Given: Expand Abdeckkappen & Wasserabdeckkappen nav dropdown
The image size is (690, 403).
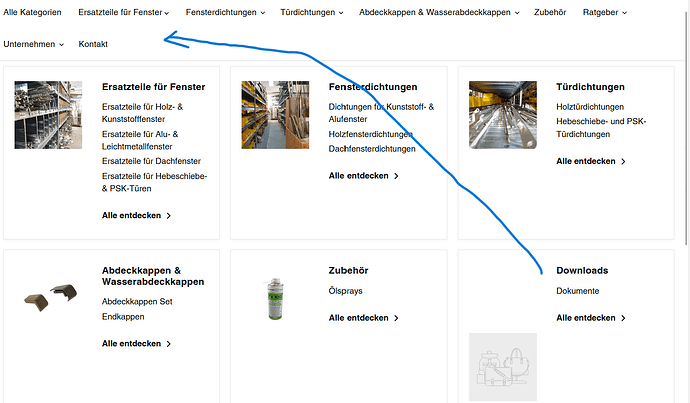Looking at the screenshot, I should point(439,12).
